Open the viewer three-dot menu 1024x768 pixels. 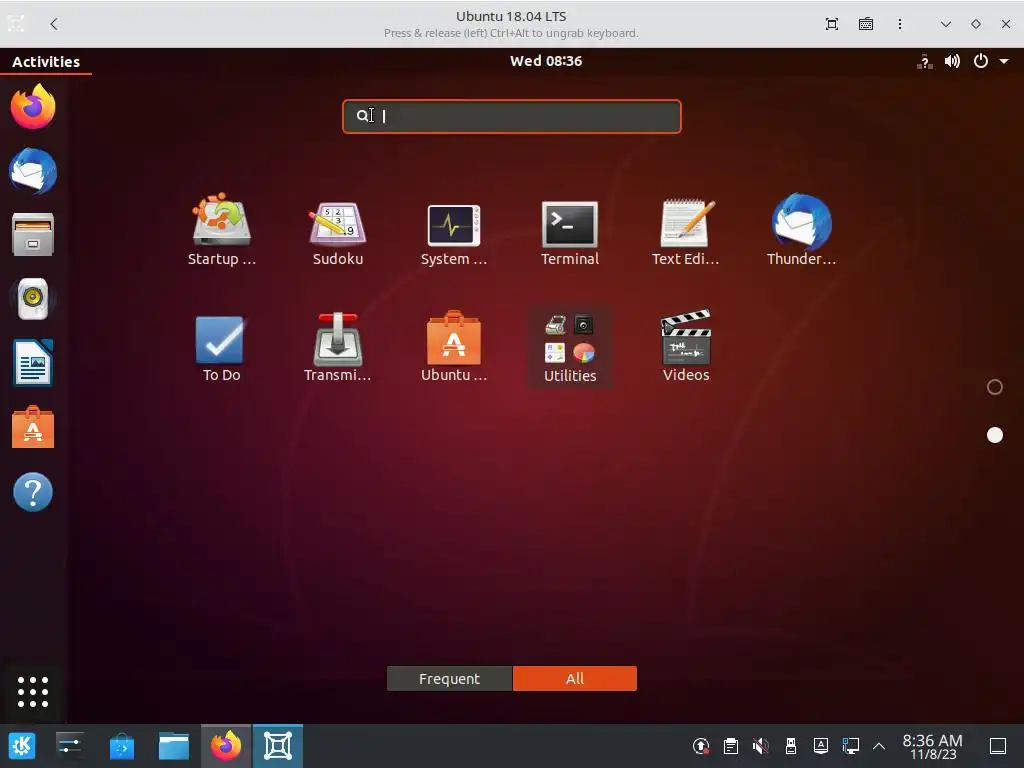point(900,24)
